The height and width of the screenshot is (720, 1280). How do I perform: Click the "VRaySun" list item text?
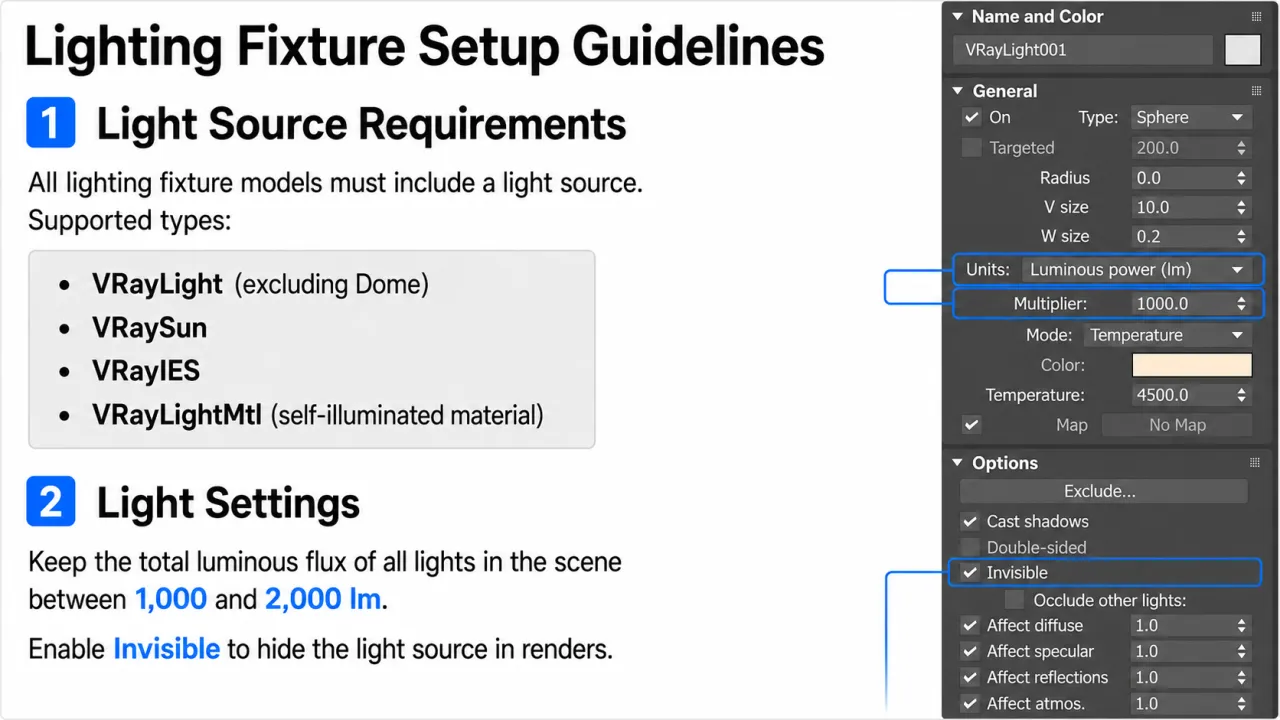tap(150, 328)
